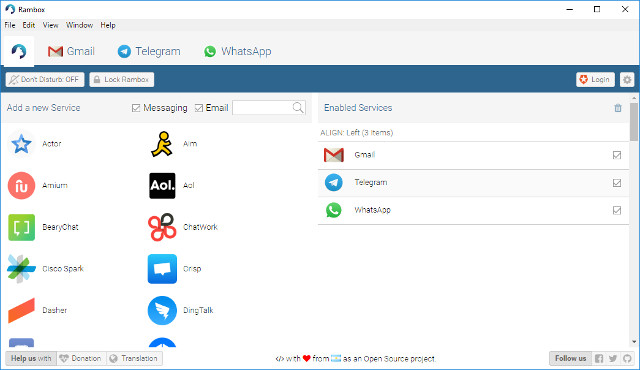This screenshot has width=640, height=370.
Task: Toggle the Messaging filter checkbox
Action: [136, 108]
